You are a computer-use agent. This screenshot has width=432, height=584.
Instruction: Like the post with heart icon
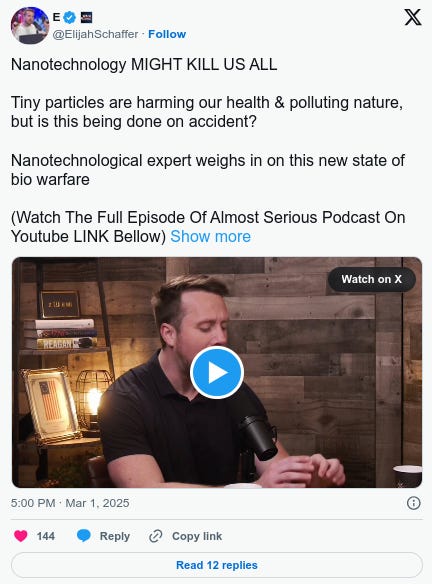[x=21, y=536]
